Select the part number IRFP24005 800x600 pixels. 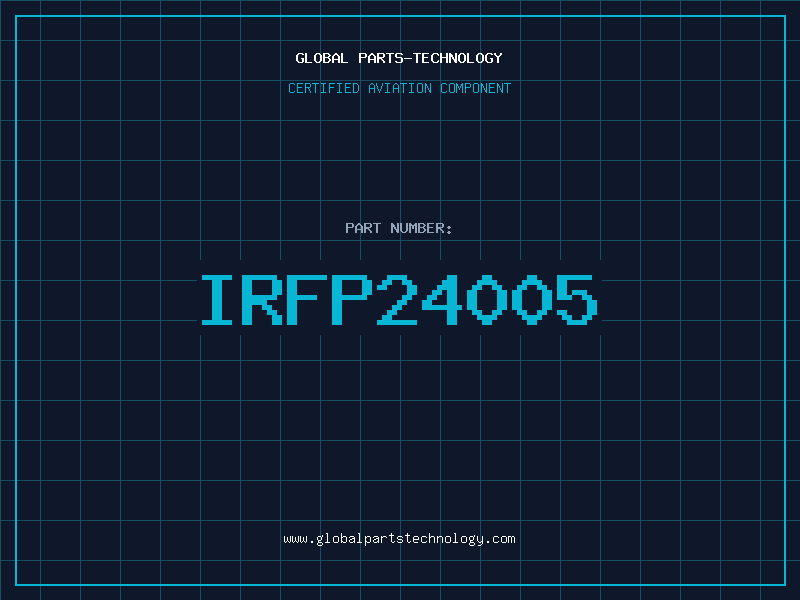pos(399,299)
